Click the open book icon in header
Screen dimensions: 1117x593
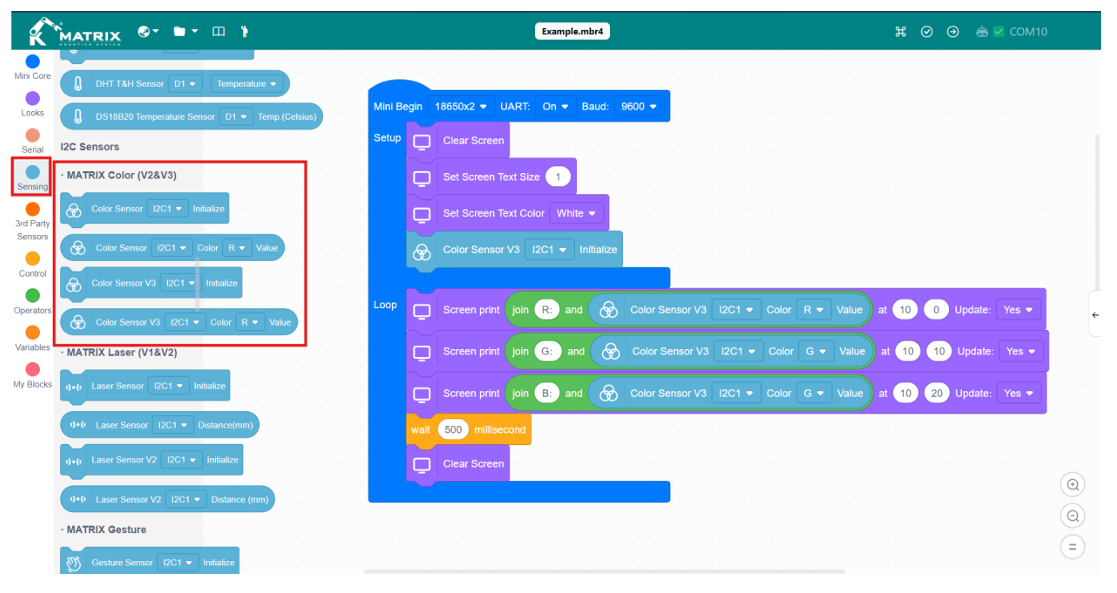(219, 31)
